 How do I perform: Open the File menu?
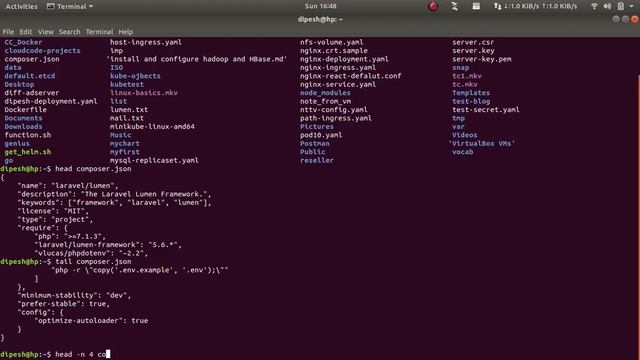[8, 32]
